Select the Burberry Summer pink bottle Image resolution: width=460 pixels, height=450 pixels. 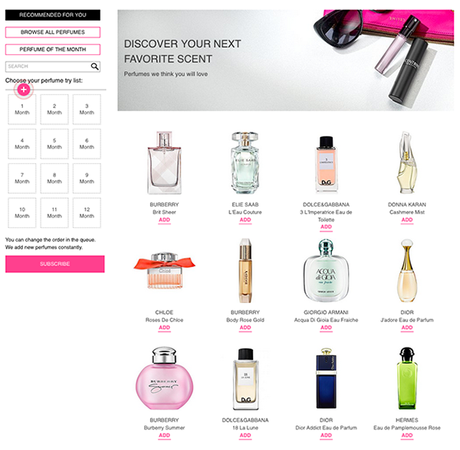164,379
